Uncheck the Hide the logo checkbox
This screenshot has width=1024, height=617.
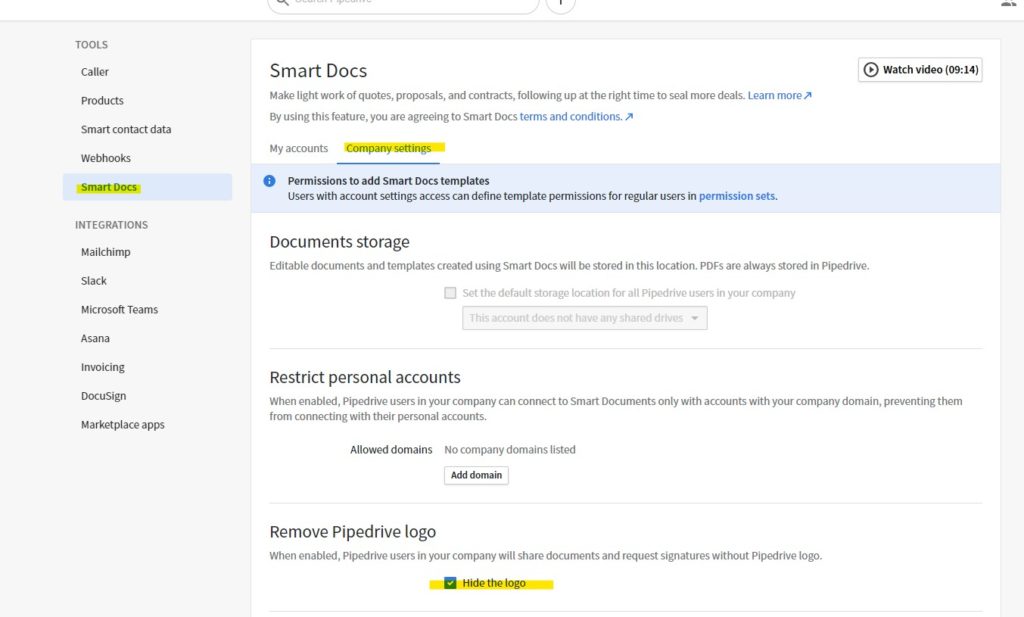tap(450, 582)
